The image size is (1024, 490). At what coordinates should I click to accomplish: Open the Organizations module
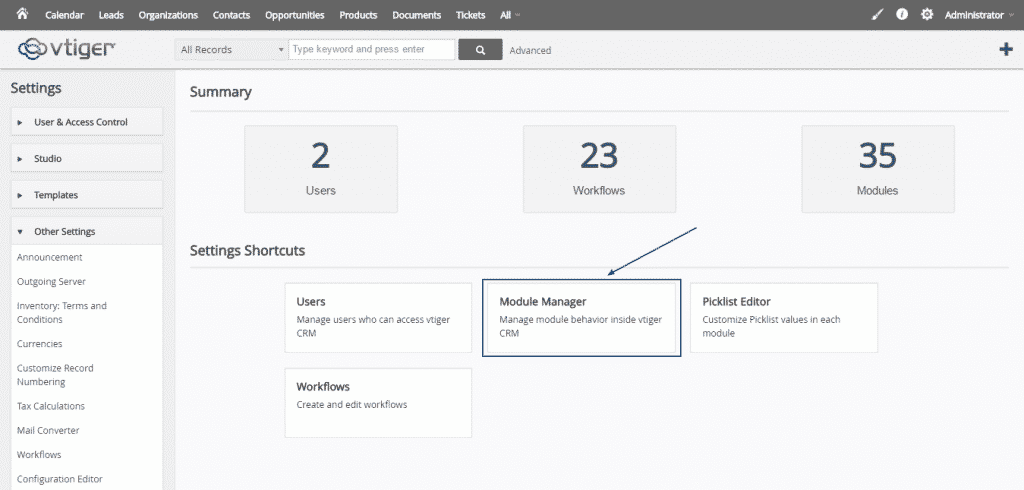168,15
